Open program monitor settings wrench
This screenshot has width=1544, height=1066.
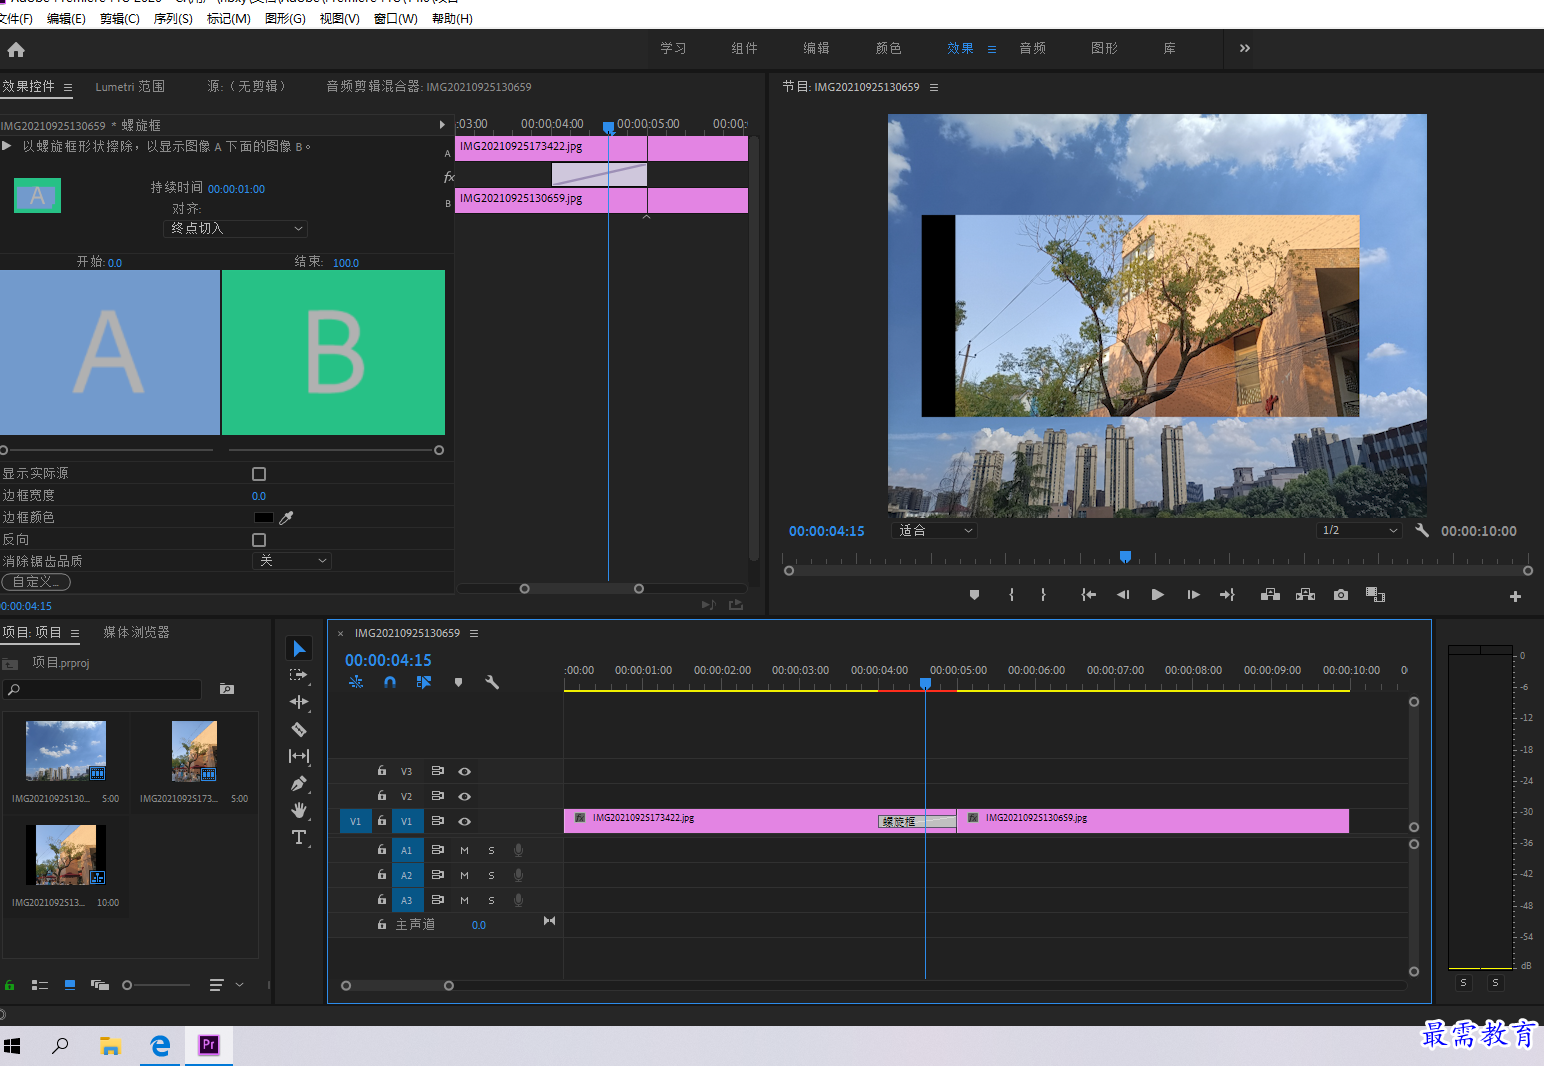(x=1422, y=530)
